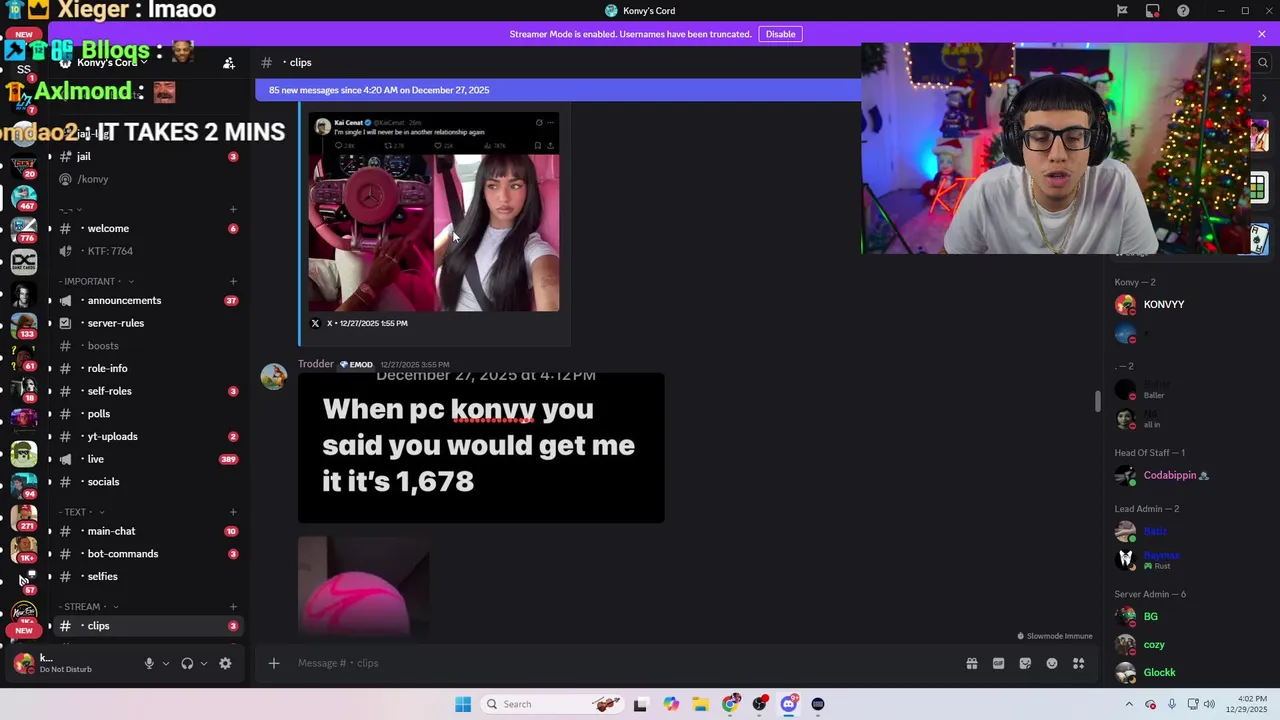Click the Windows Start button
Viewport: 1280px width, 720px height.
[x=463, y=704]
